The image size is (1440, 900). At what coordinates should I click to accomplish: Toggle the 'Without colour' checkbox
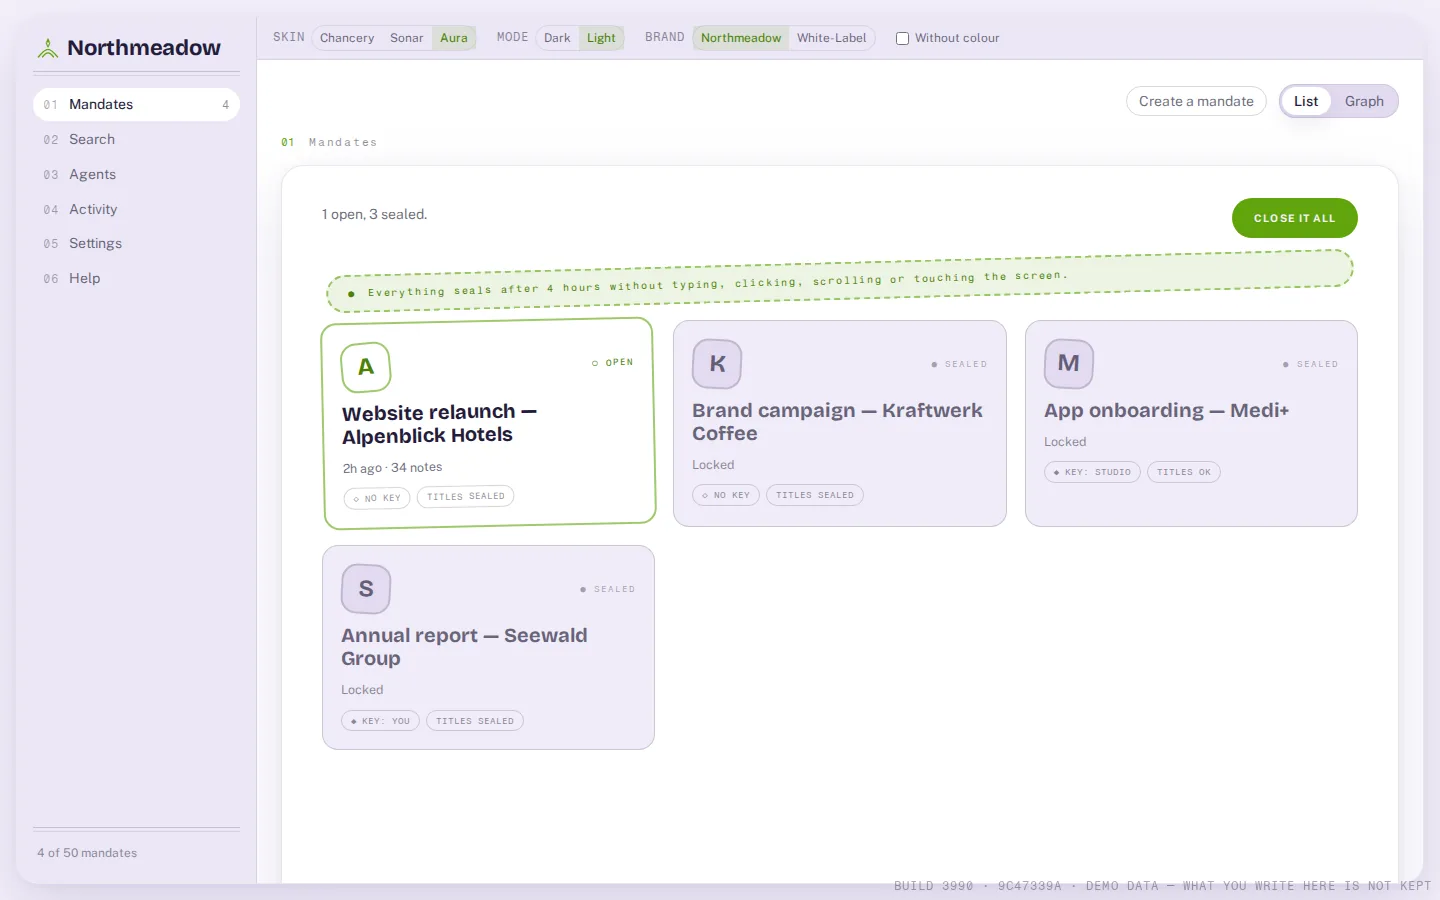[902, 38]
